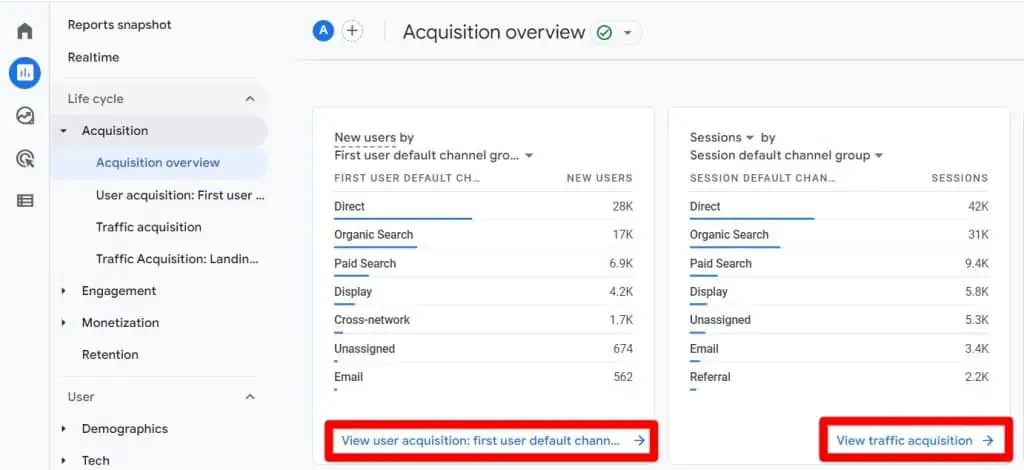Select the Reports bar-chart icon
The width and height of the screenshot is (1024, 470).
(x=25, y=73)
